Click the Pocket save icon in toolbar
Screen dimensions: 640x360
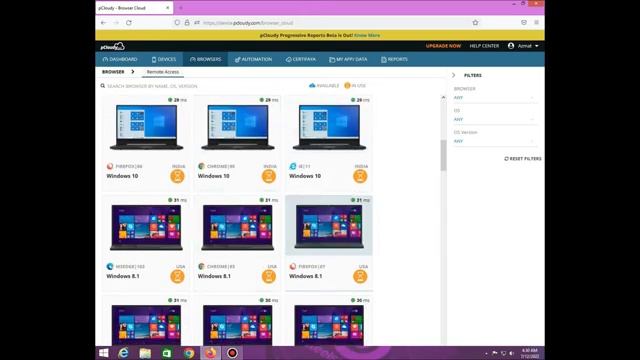[x=524, y=23]
